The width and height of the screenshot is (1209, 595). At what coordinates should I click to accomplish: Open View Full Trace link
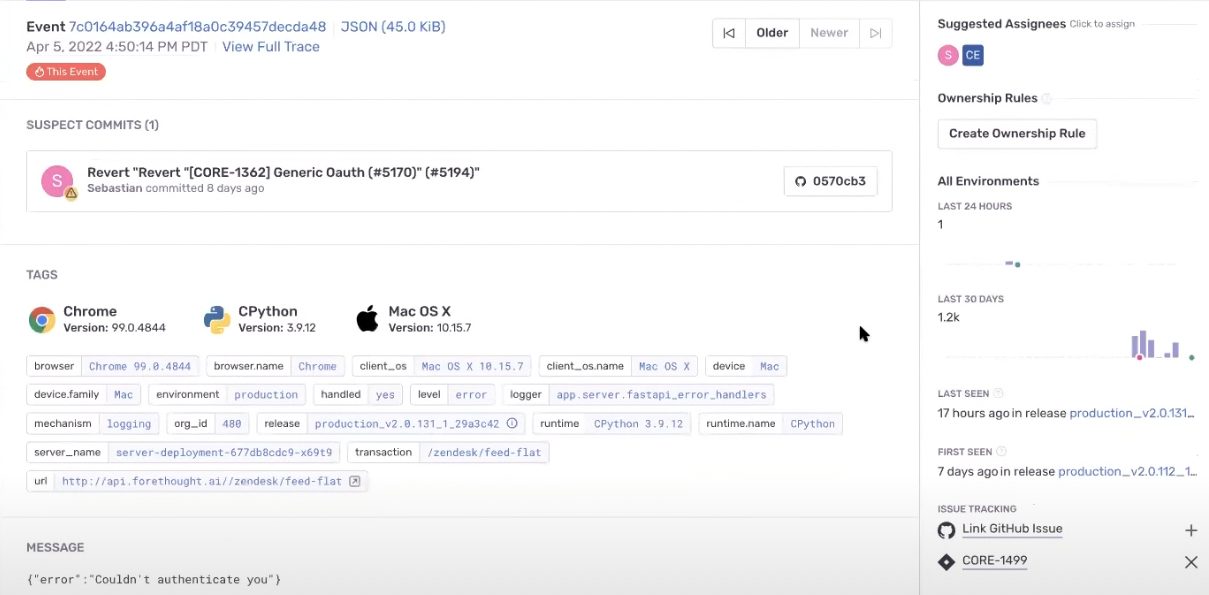(x=271, y=47)
